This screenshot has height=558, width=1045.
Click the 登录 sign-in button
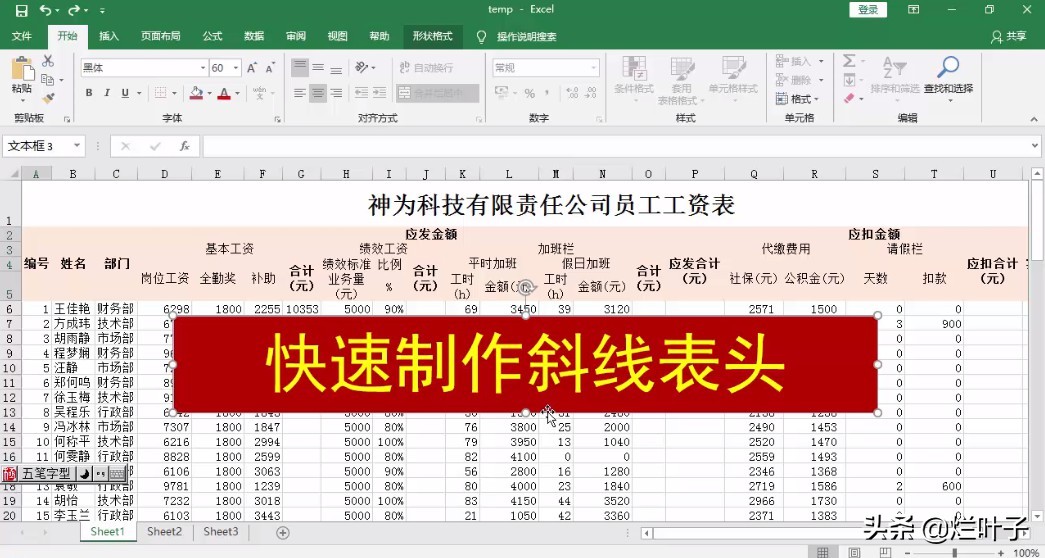pyautogui.click(x=868, y=10)
